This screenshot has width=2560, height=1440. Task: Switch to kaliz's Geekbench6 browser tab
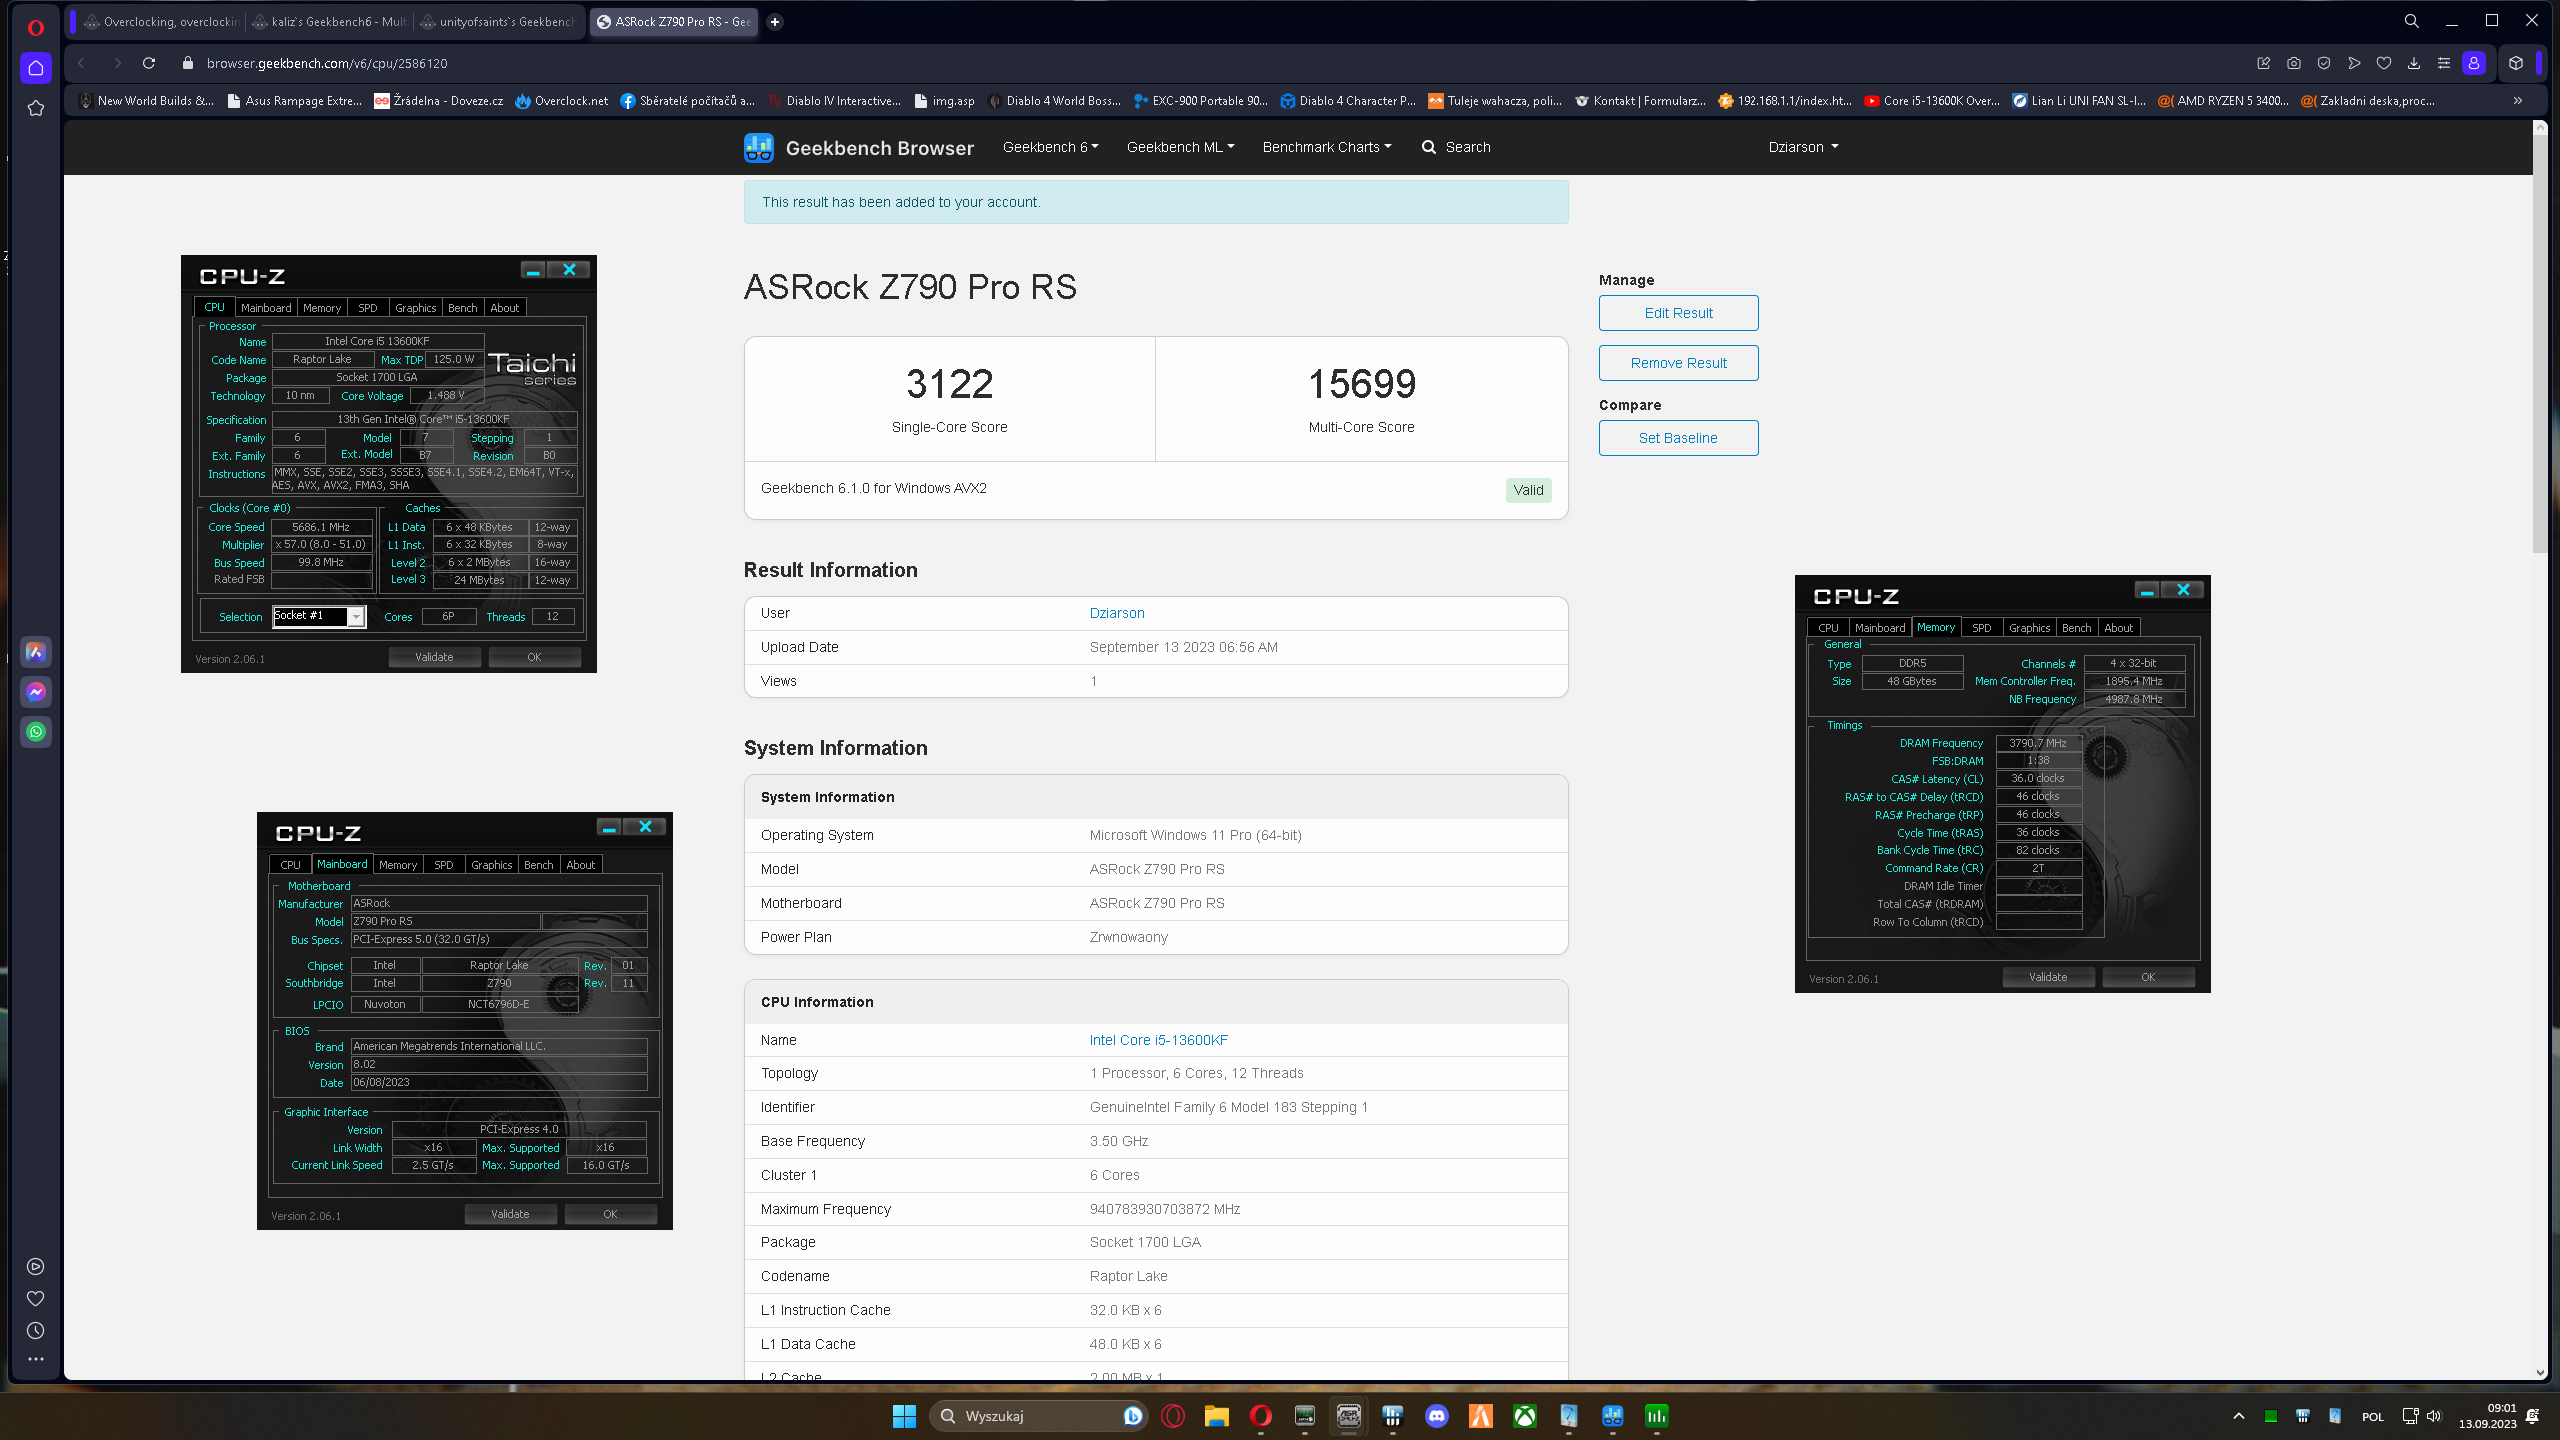coord(329,22)
